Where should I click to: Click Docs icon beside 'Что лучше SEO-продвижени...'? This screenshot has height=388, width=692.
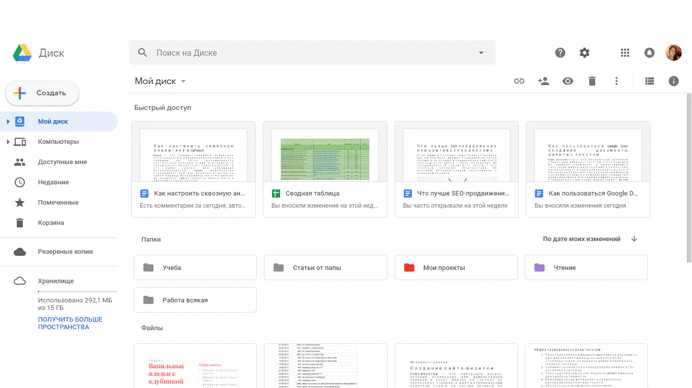pos(408,193)
